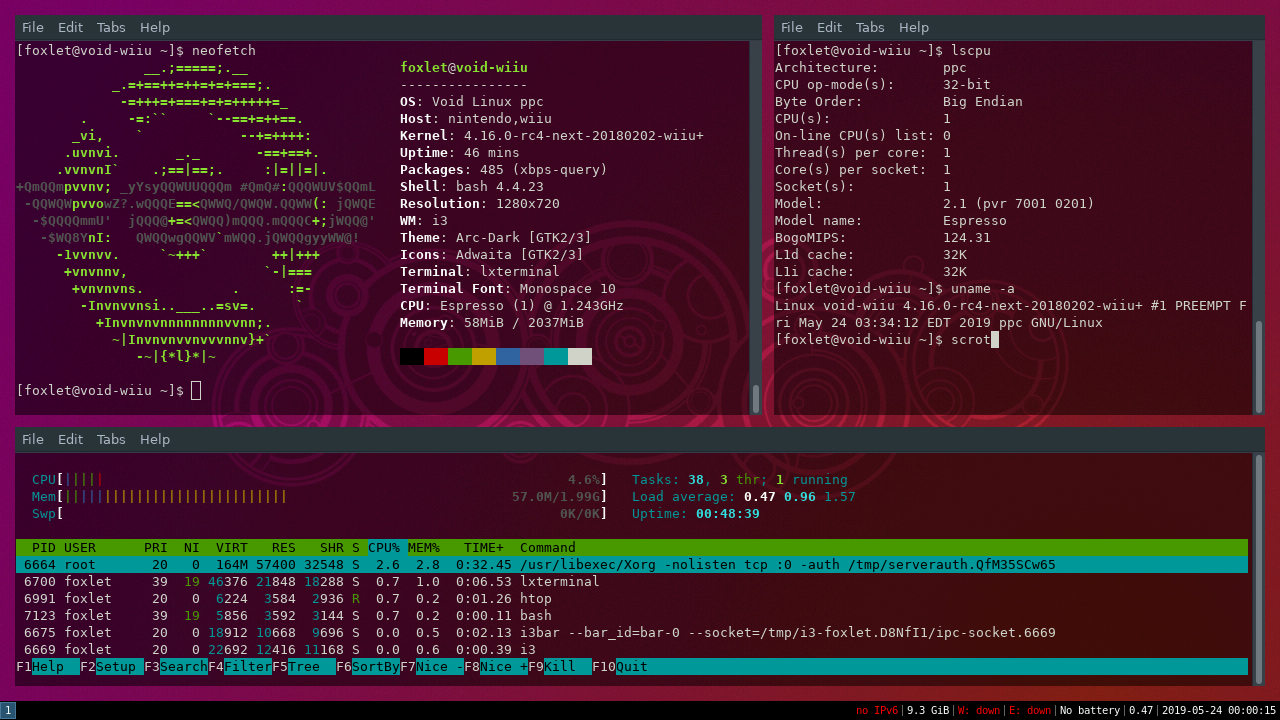Select the i3bar process row in htop

(x=632, y=633)
